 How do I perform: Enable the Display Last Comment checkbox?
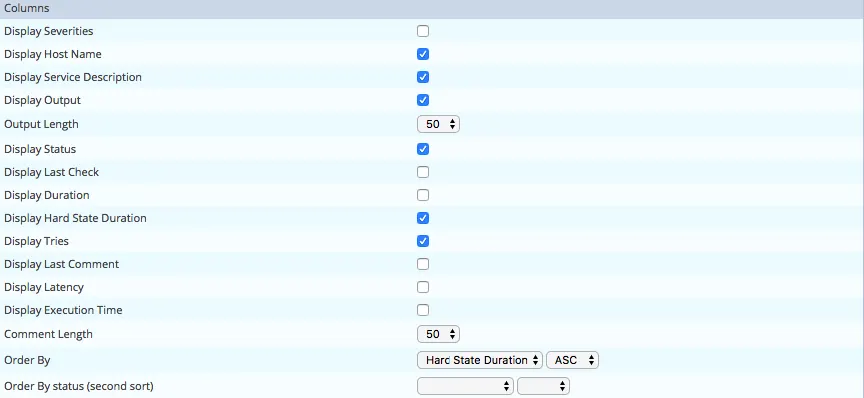pos(423,264)
